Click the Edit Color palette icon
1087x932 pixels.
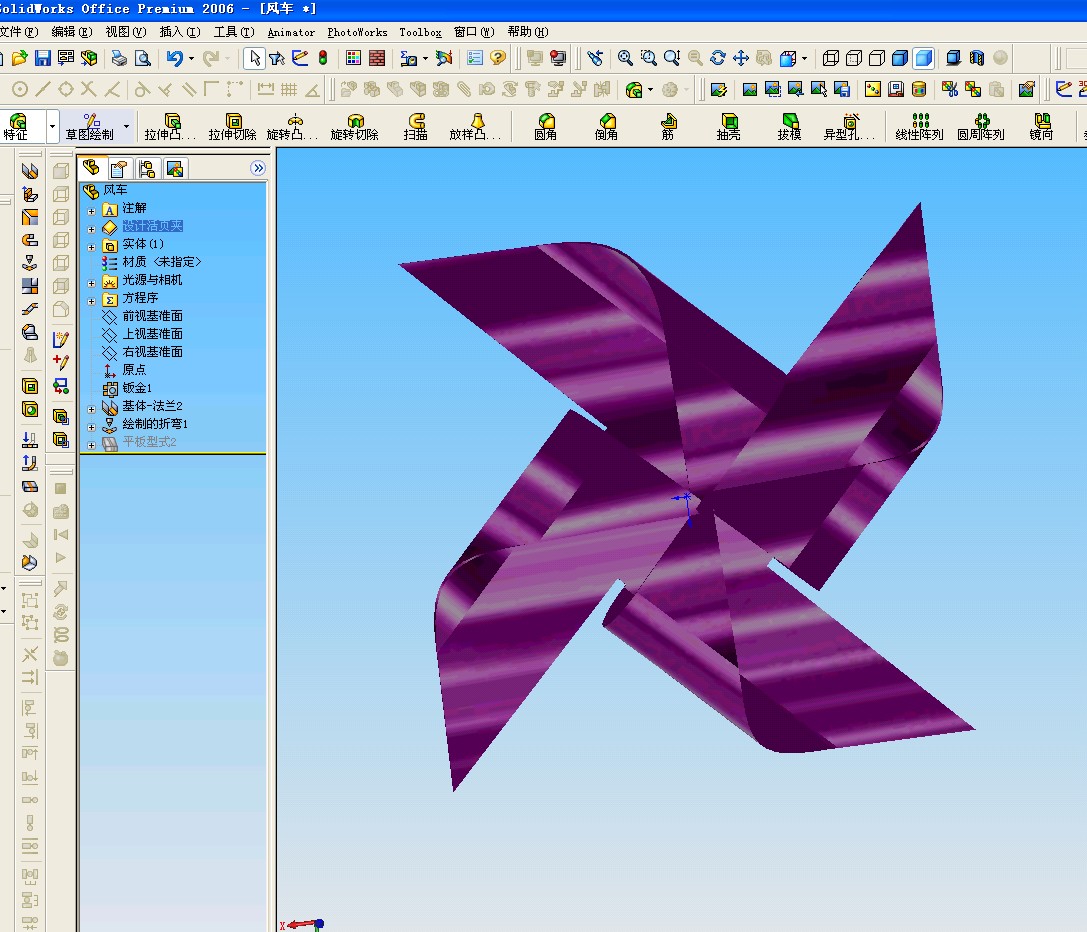point(354,58)
